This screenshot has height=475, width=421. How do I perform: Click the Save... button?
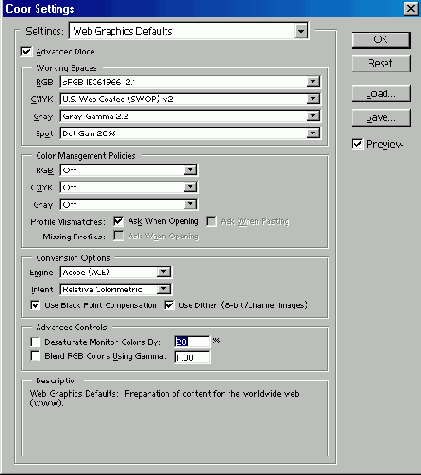tap(381, 118)
